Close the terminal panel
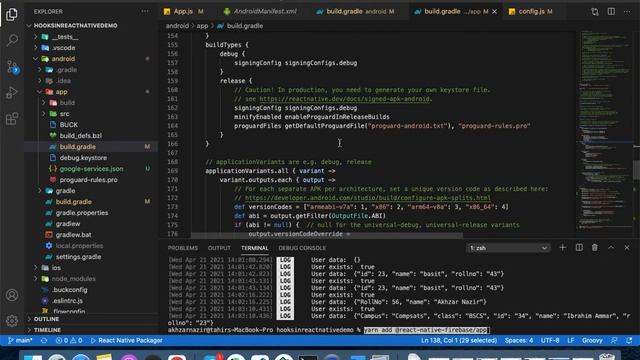Viewport: 640px width, 360px height. [627, 247]
